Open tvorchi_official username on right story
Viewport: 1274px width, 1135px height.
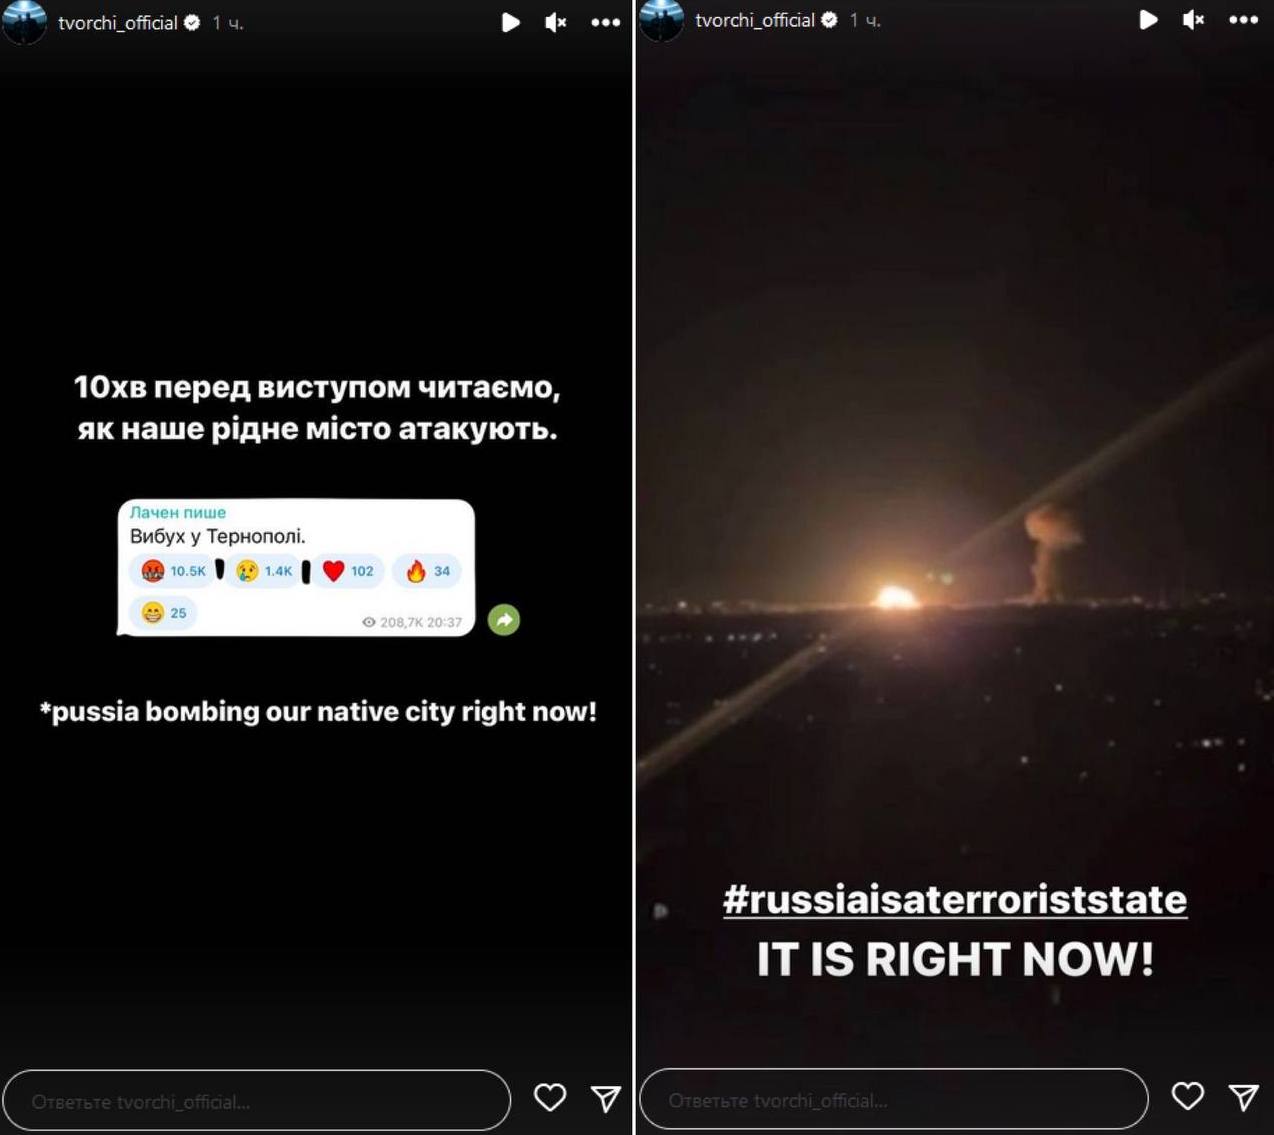pos(755,20)
